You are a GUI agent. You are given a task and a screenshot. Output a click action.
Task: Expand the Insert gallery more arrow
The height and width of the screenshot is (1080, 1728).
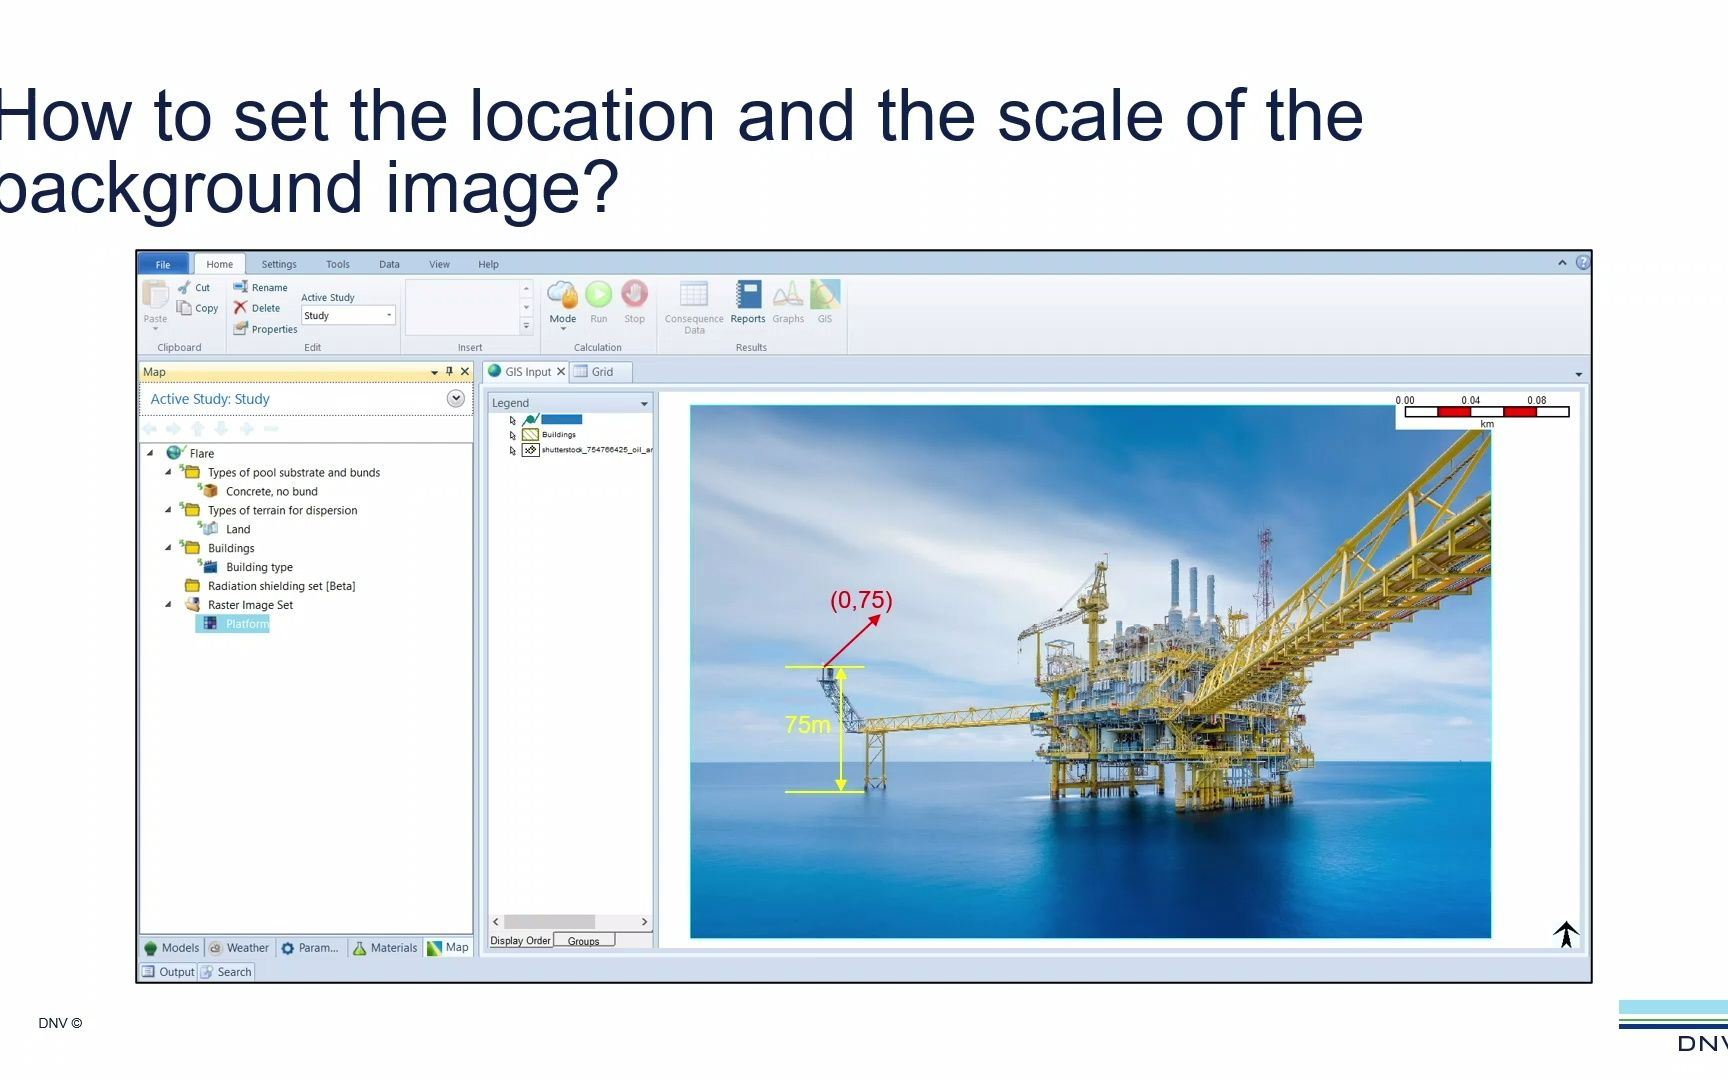tap(526, 326)
